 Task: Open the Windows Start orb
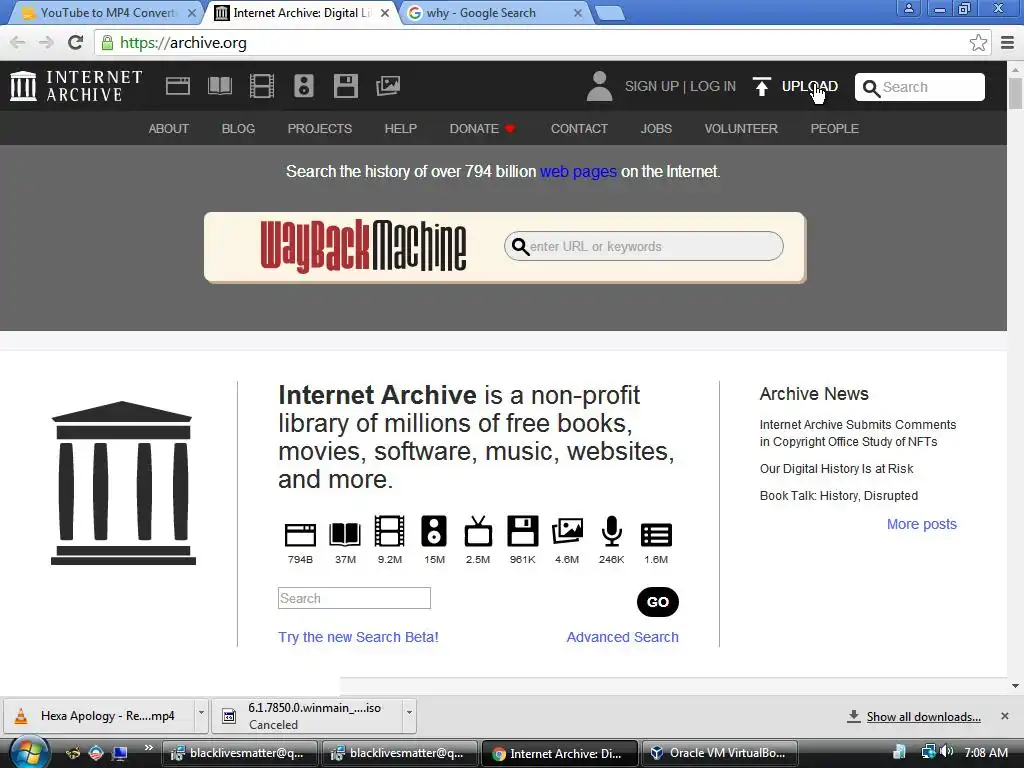click(28, 752)
